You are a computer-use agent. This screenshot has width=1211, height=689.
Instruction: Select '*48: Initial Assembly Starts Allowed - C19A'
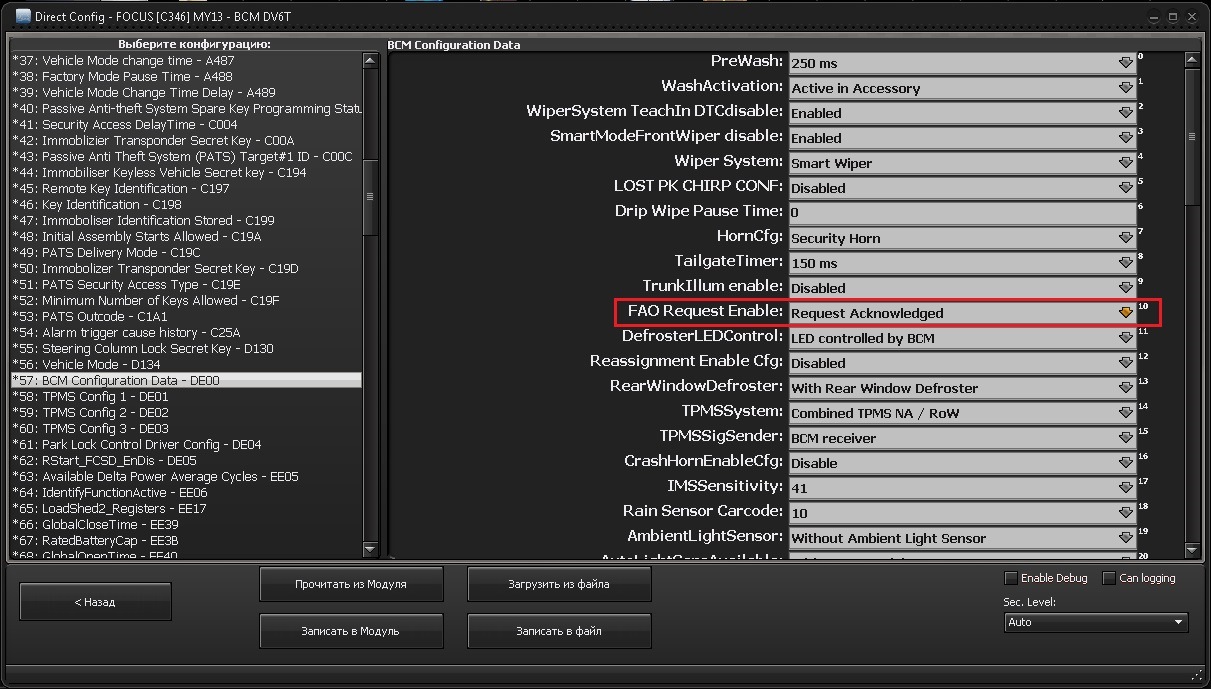[186, 236]
